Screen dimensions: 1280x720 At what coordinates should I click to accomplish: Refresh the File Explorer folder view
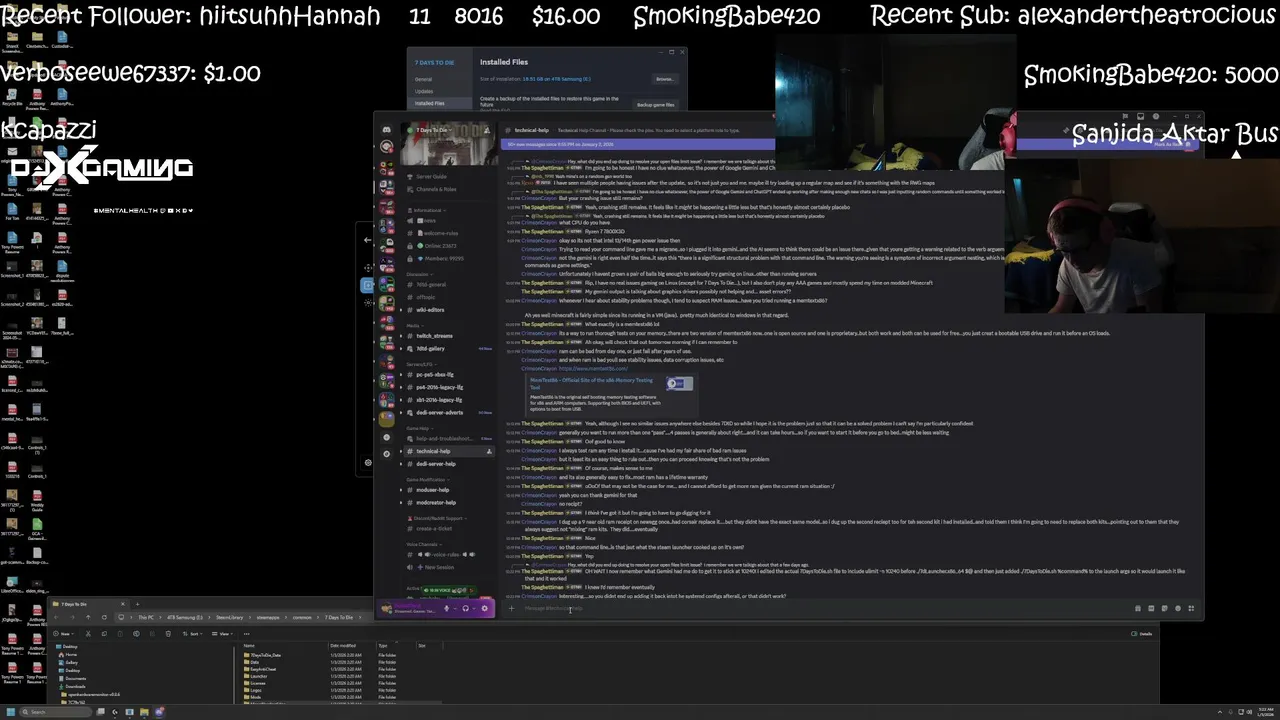point(104,617)
